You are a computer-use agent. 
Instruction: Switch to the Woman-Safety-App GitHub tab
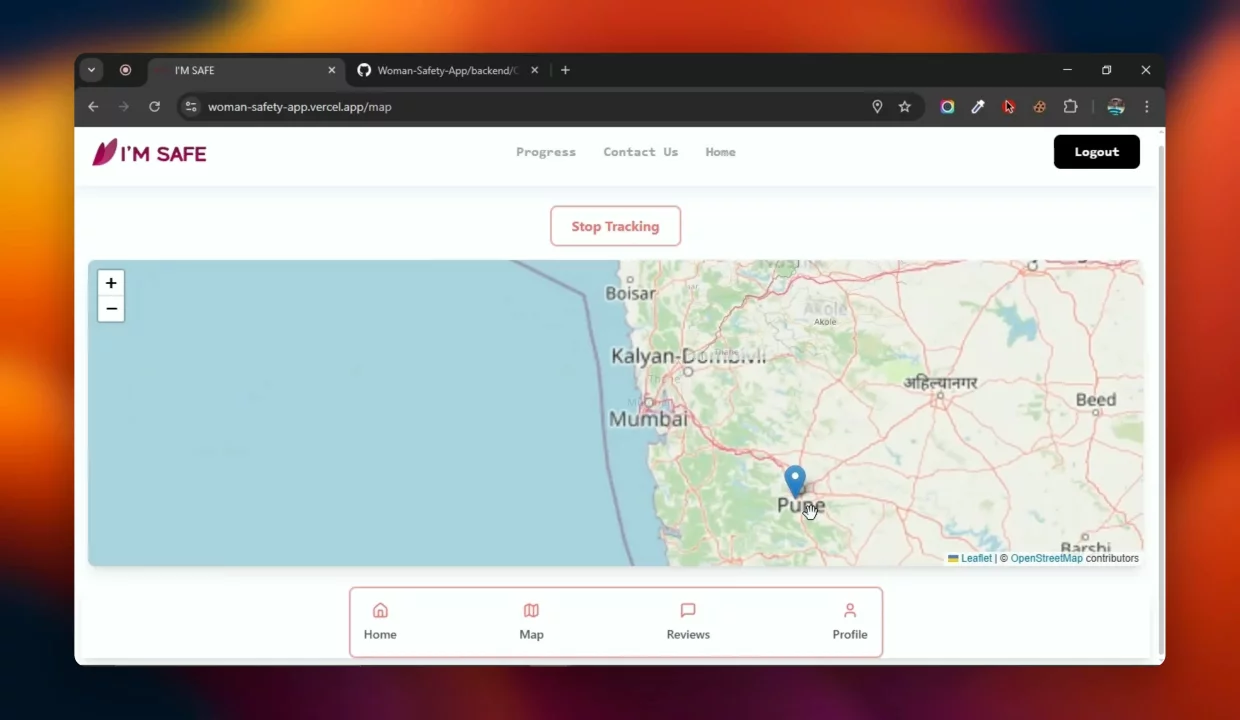pos(447,71)
